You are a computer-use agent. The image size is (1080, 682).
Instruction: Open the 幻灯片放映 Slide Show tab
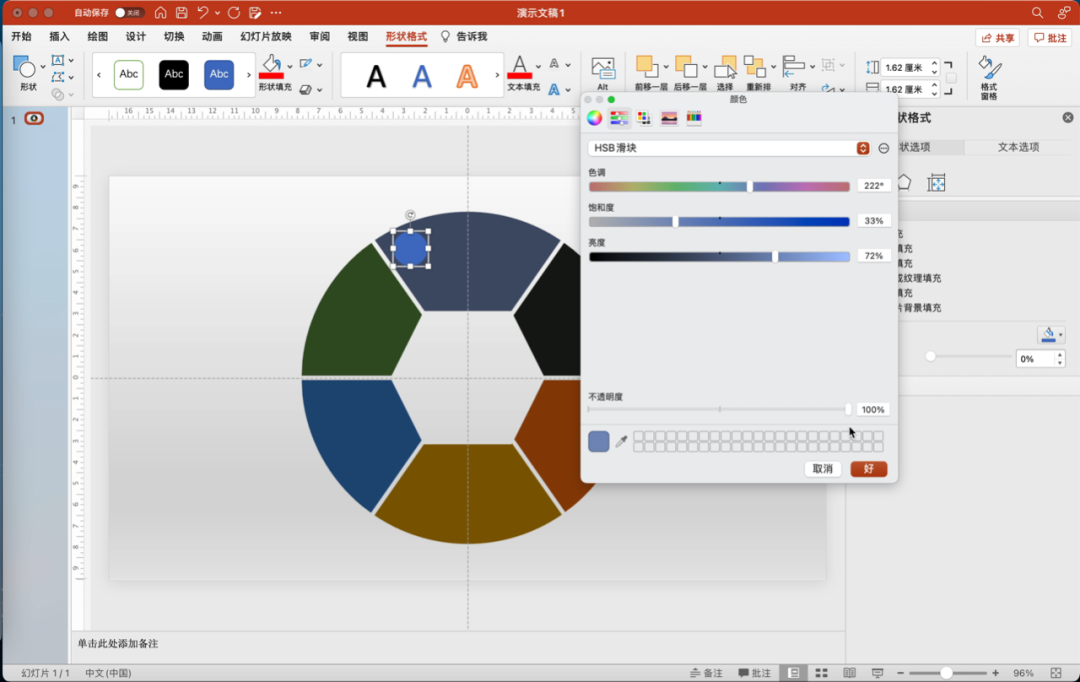pos(266,37)
